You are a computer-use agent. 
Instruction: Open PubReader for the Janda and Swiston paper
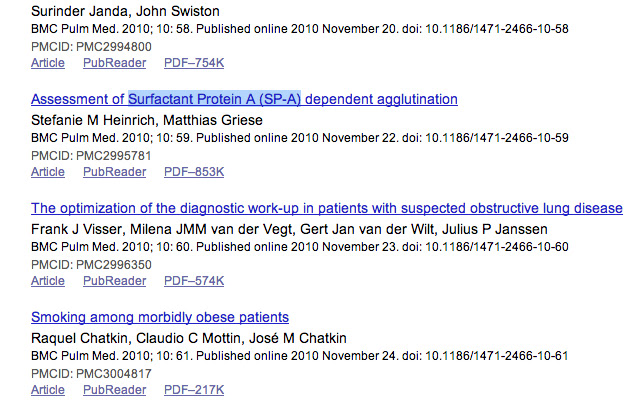pyautogui.click(x=115, y=63)
